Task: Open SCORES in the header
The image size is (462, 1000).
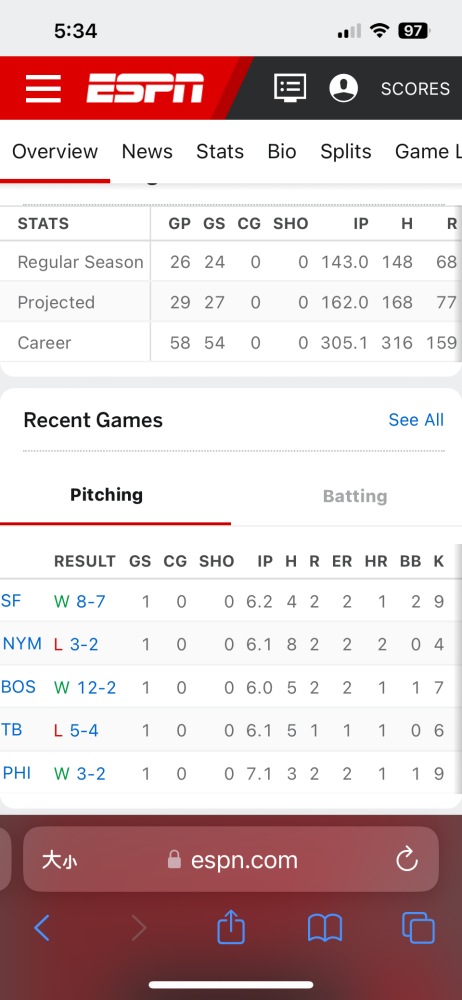Action: coord(415,89)
